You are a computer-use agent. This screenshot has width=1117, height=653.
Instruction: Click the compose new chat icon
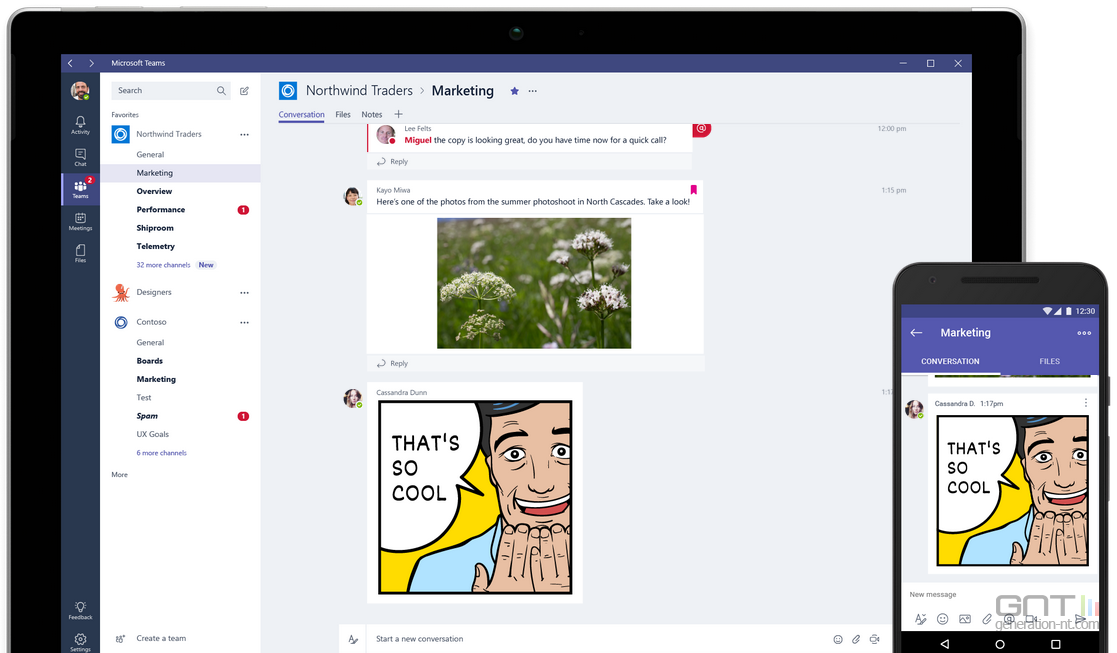pyautogui.click(x=244, y=91)
